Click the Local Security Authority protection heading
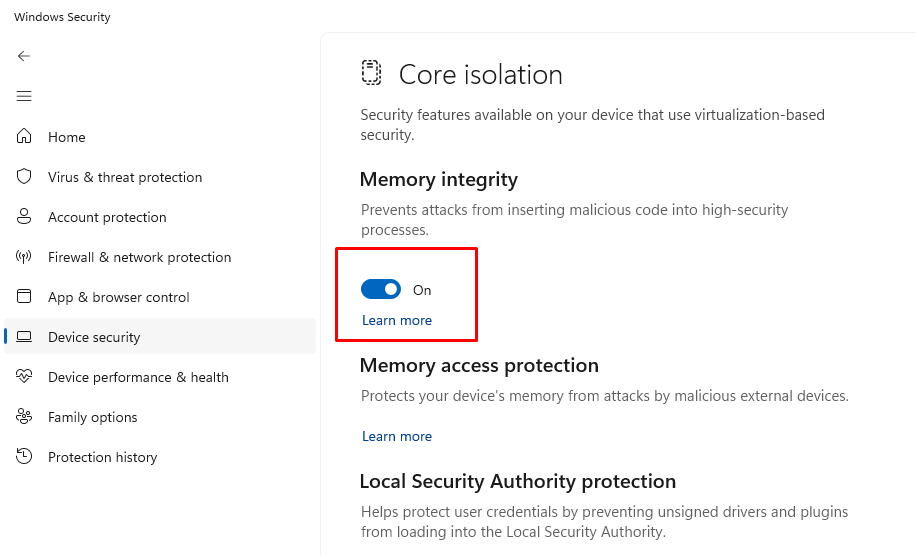 (518, 482)
